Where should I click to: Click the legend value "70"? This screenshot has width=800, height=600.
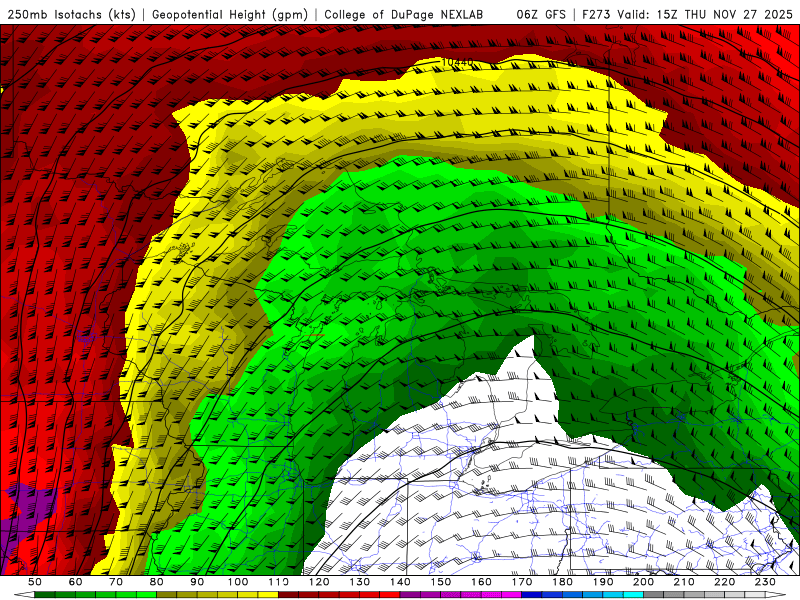(116, 582)
